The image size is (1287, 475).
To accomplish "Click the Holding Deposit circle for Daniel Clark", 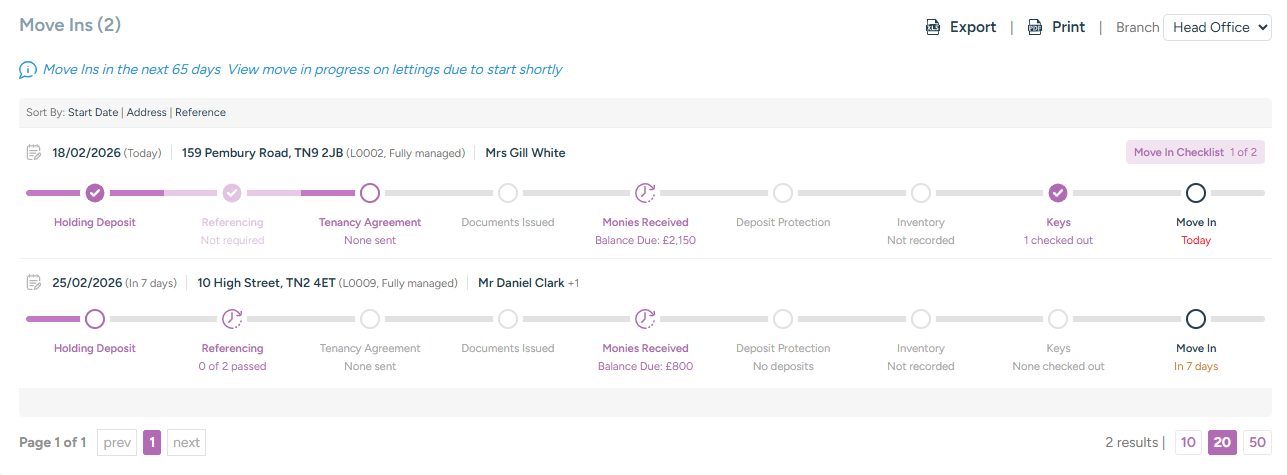I will (95, 319).
